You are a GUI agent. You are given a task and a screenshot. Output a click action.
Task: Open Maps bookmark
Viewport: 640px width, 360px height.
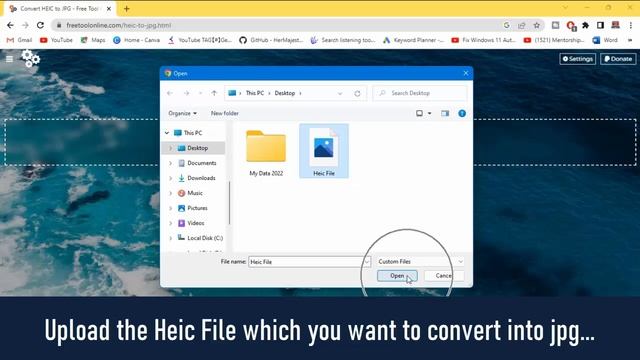coord(93,40)
